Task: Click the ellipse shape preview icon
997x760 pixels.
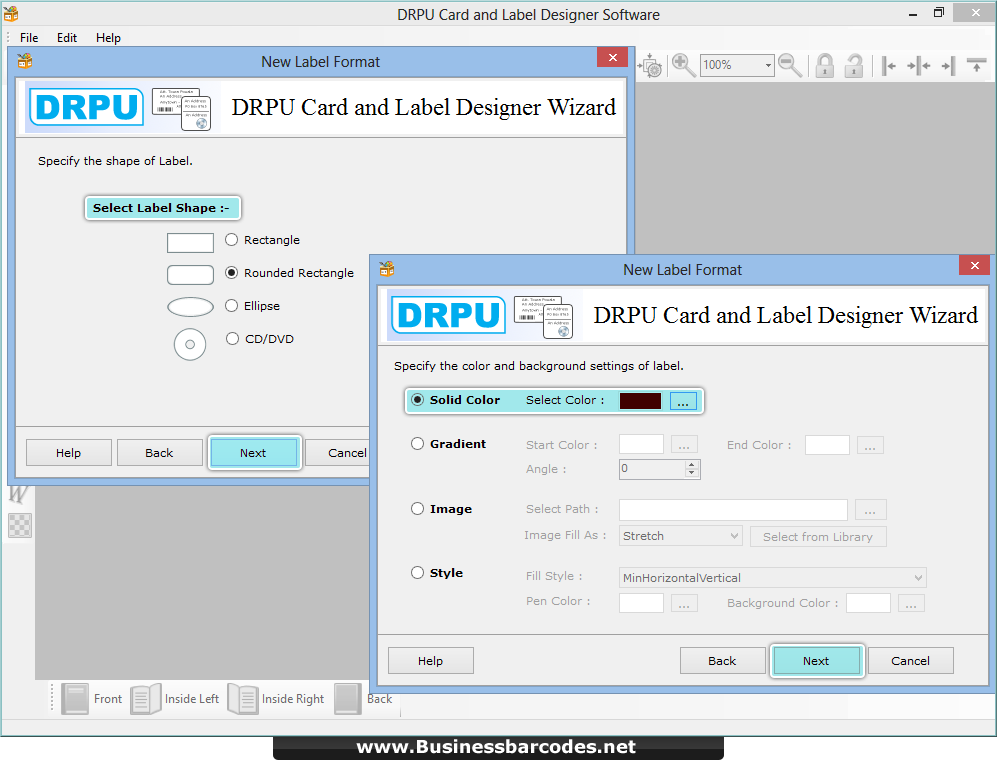Action: (190, 307)
